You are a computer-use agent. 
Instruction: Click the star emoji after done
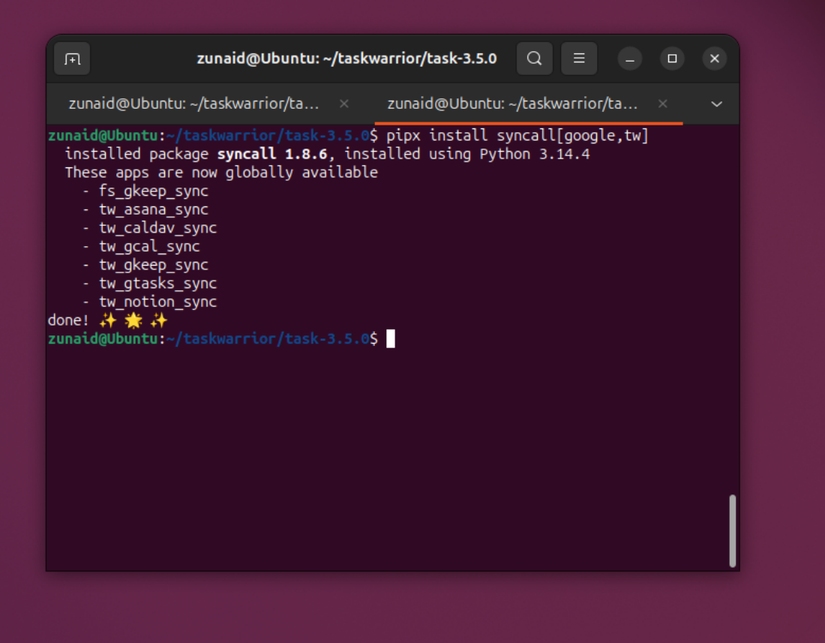[x=134, y=320]
